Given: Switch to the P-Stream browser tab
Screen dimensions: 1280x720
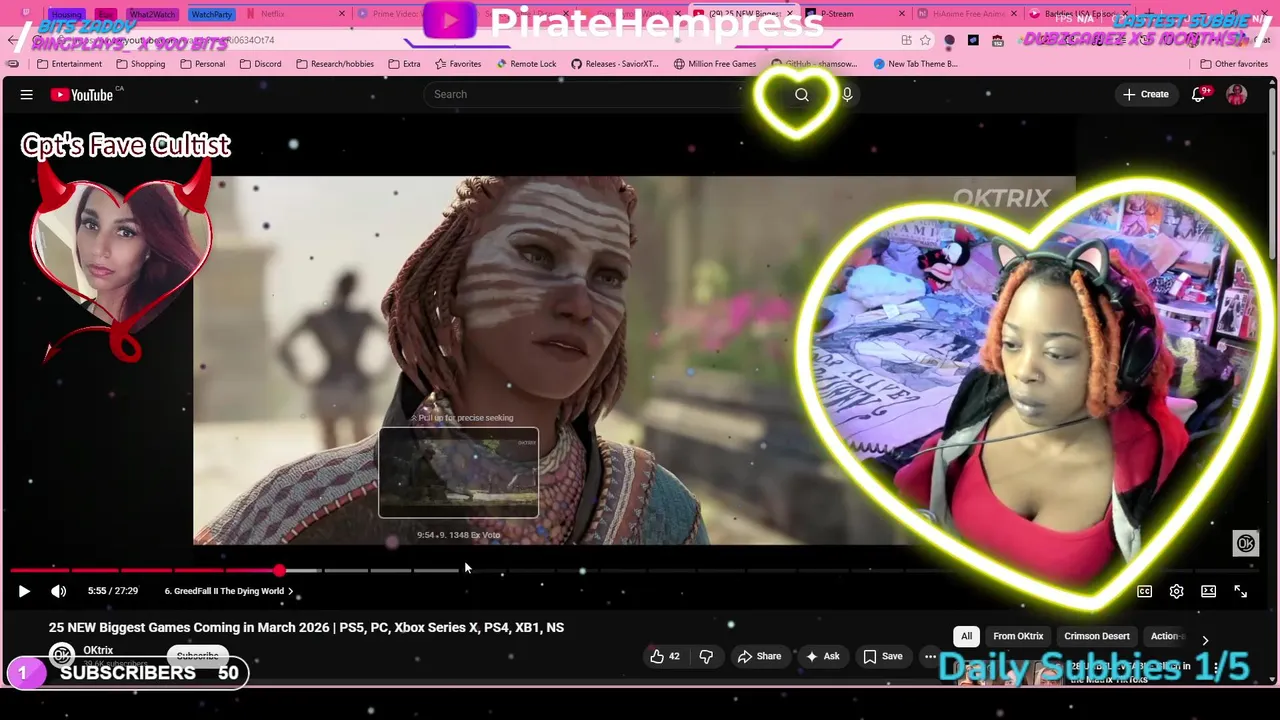Looking at the screenshot, I should [855, 14].
